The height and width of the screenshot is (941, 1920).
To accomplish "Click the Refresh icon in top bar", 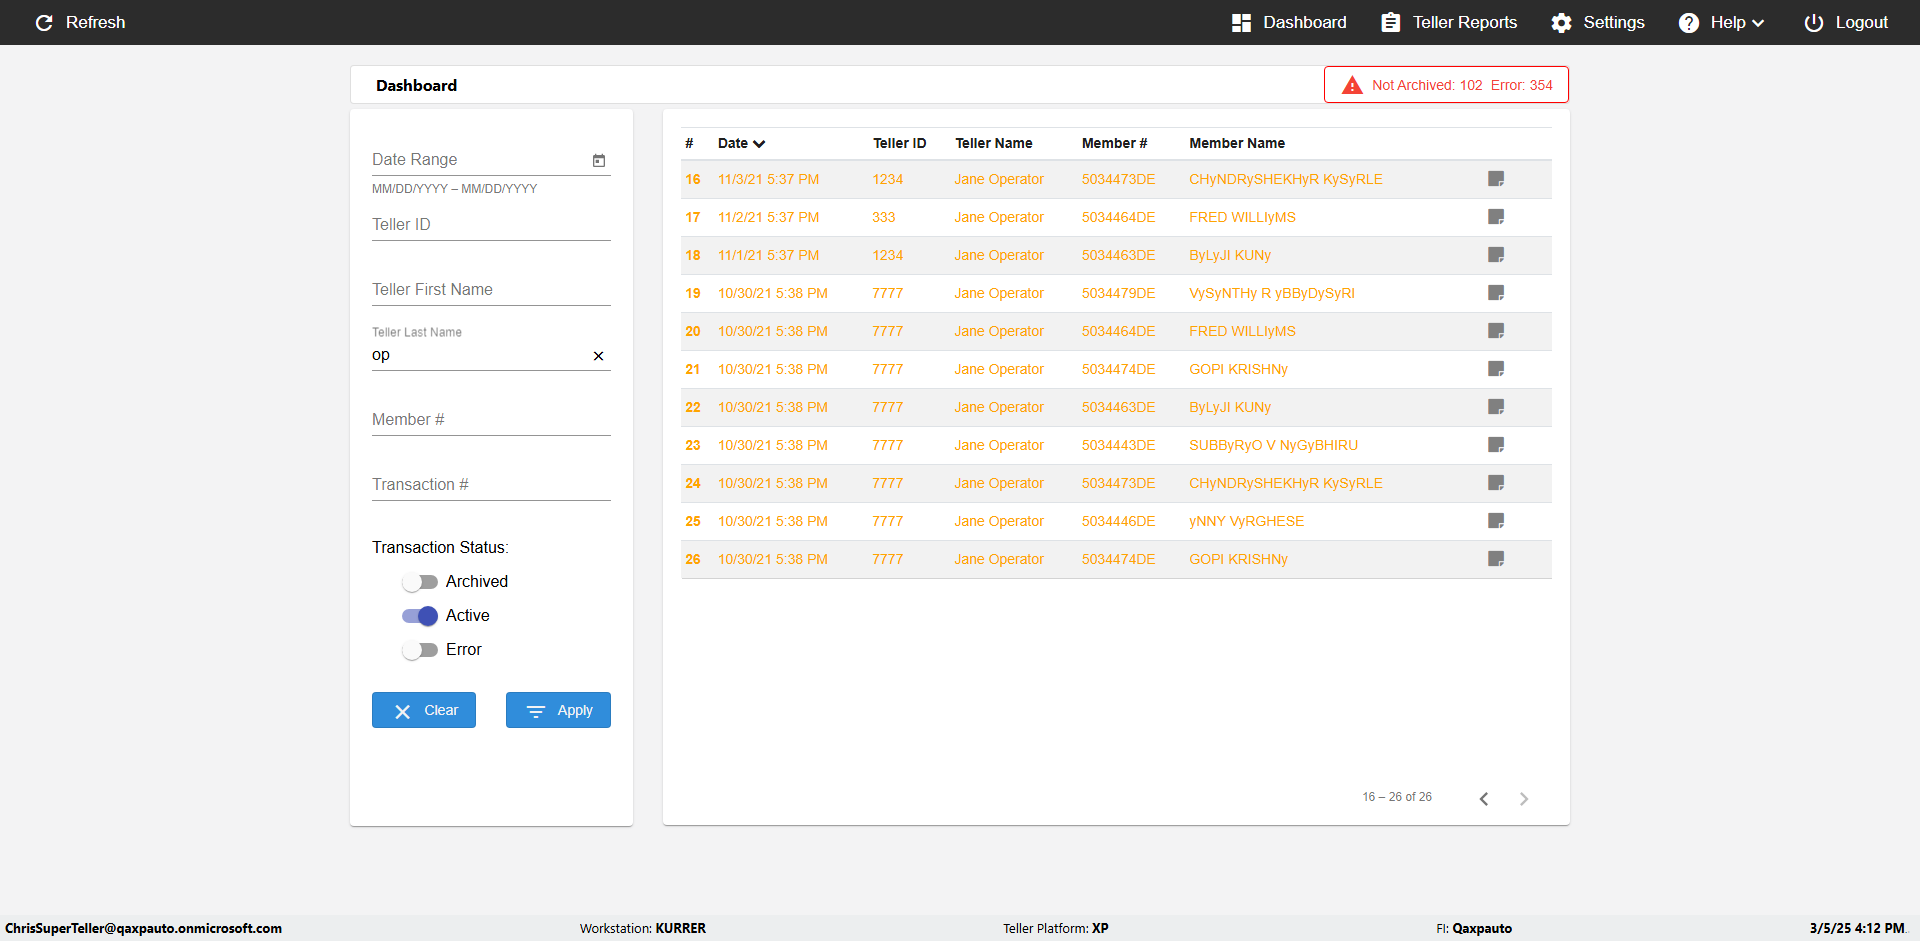I will point(44,22).
